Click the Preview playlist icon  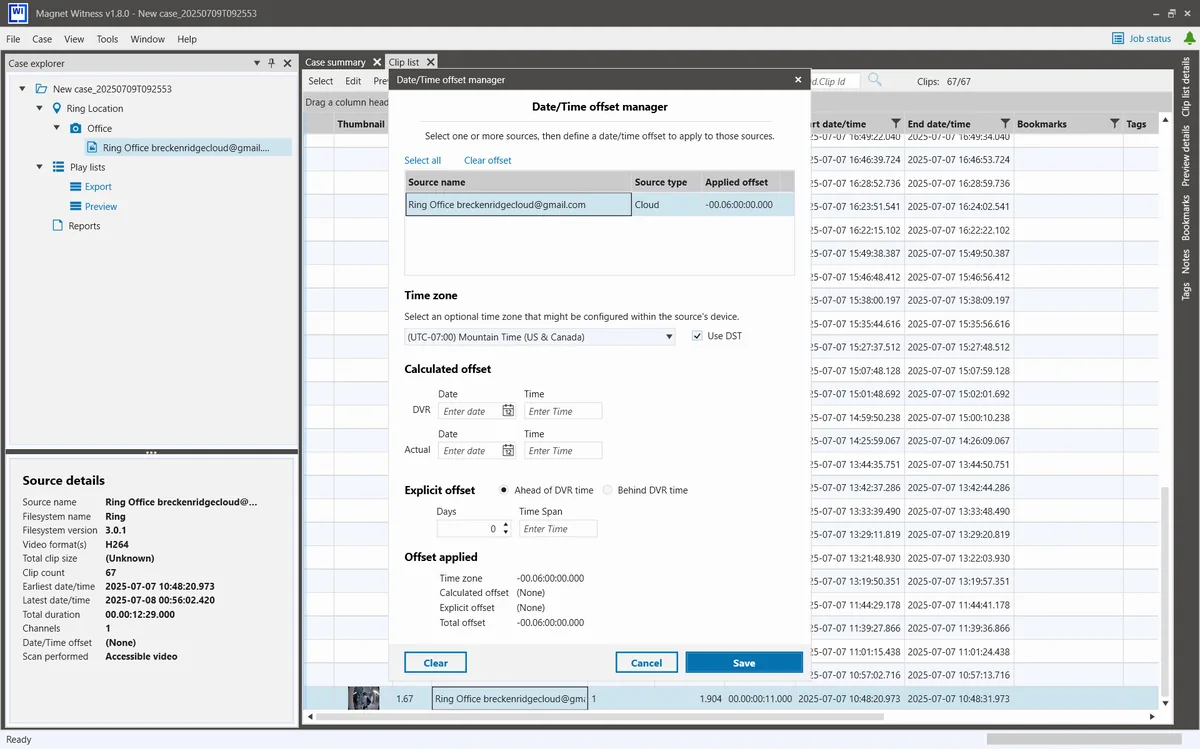(x=76, y=206)
